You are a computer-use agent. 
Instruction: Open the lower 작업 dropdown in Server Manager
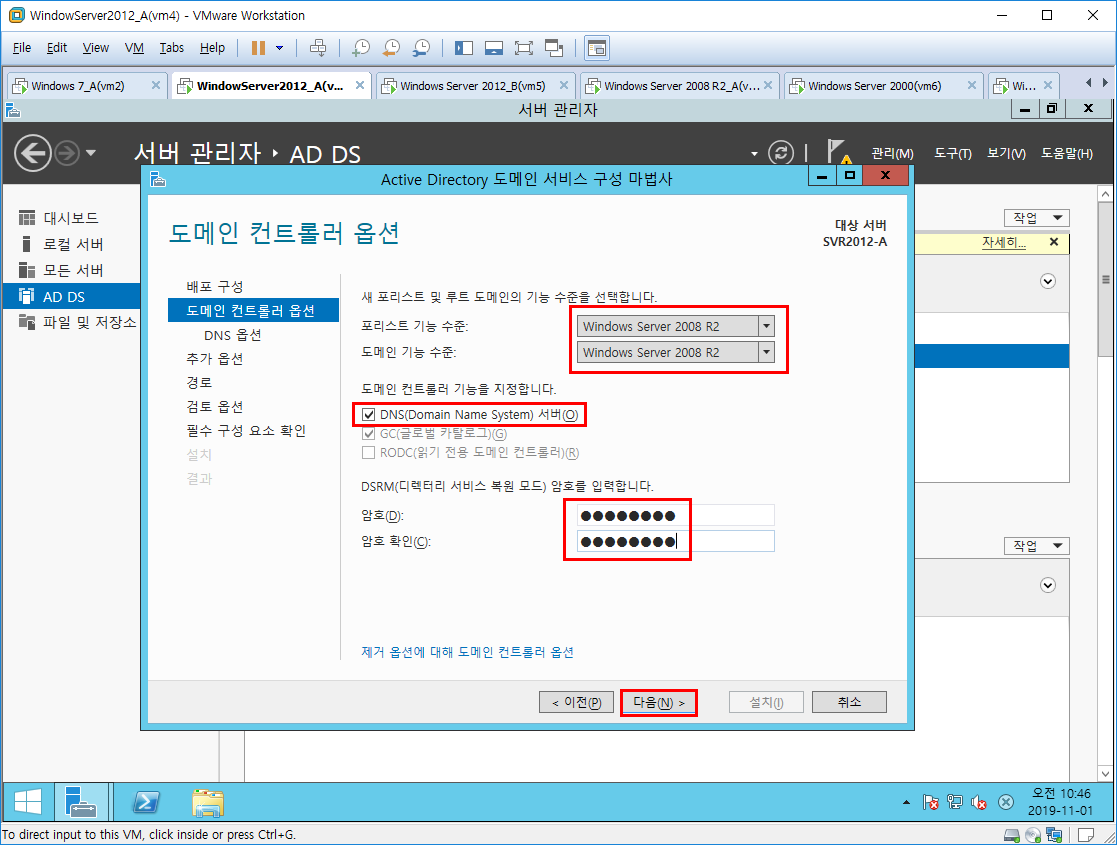[1037, 546]
